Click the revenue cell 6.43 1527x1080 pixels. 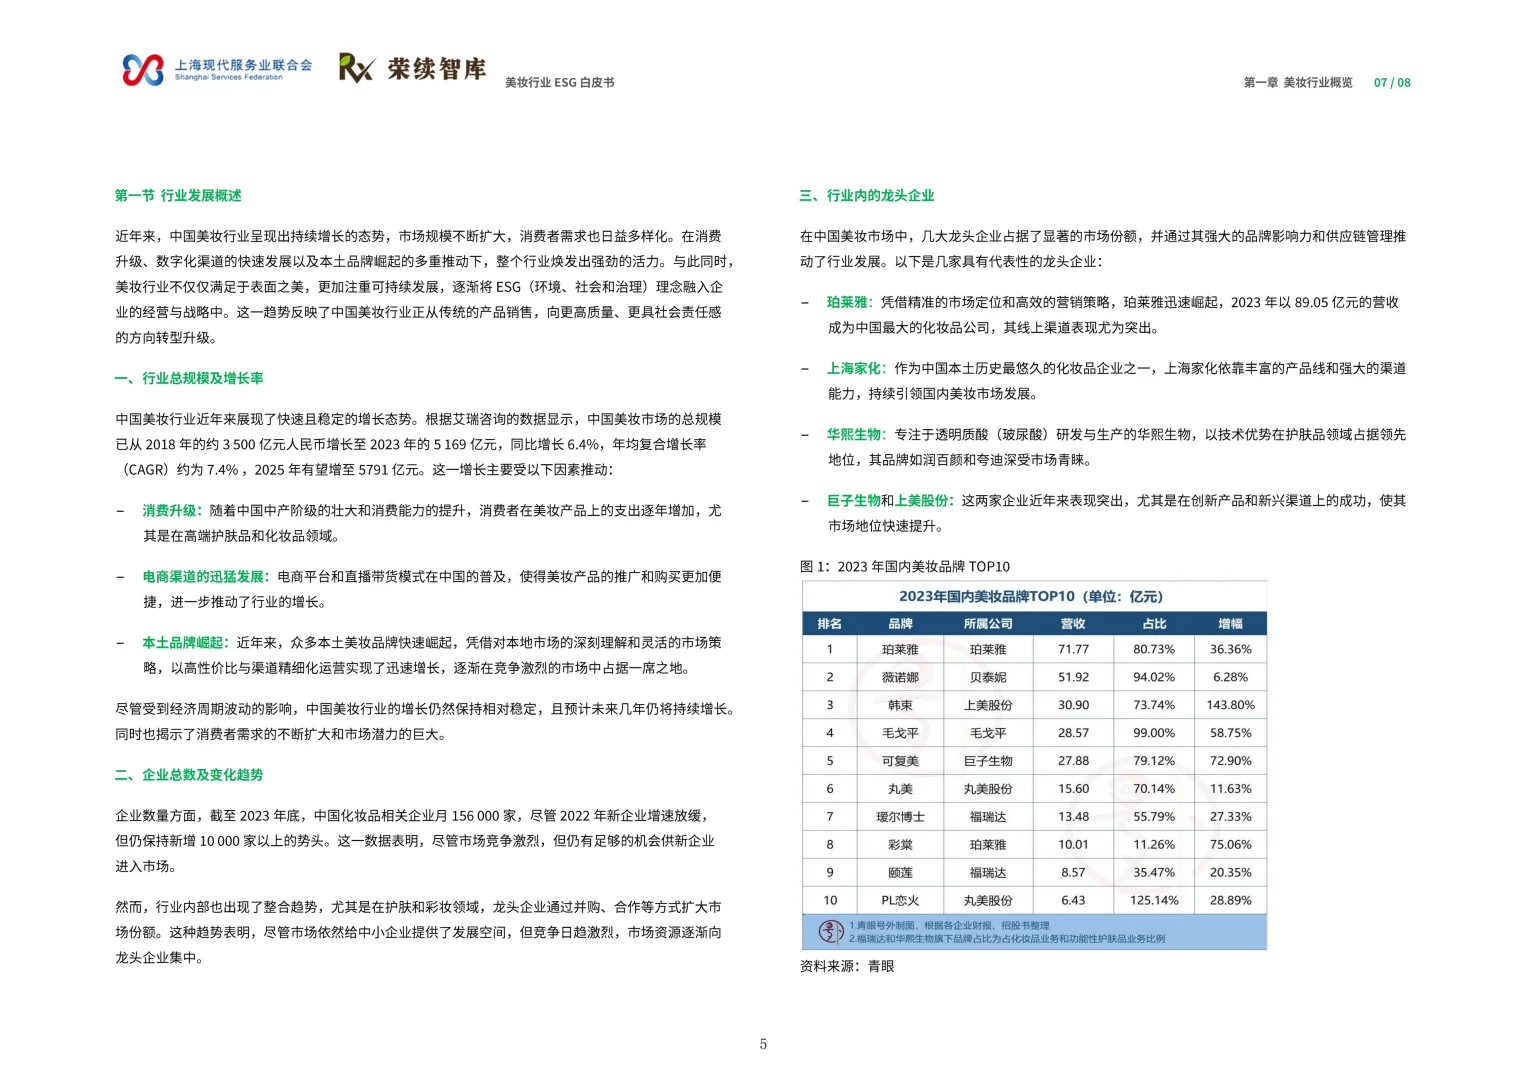[1073, 902]
